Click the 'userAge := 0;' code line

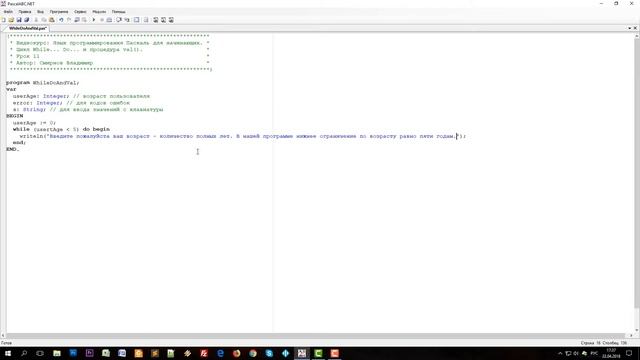(x=34, y=122)
